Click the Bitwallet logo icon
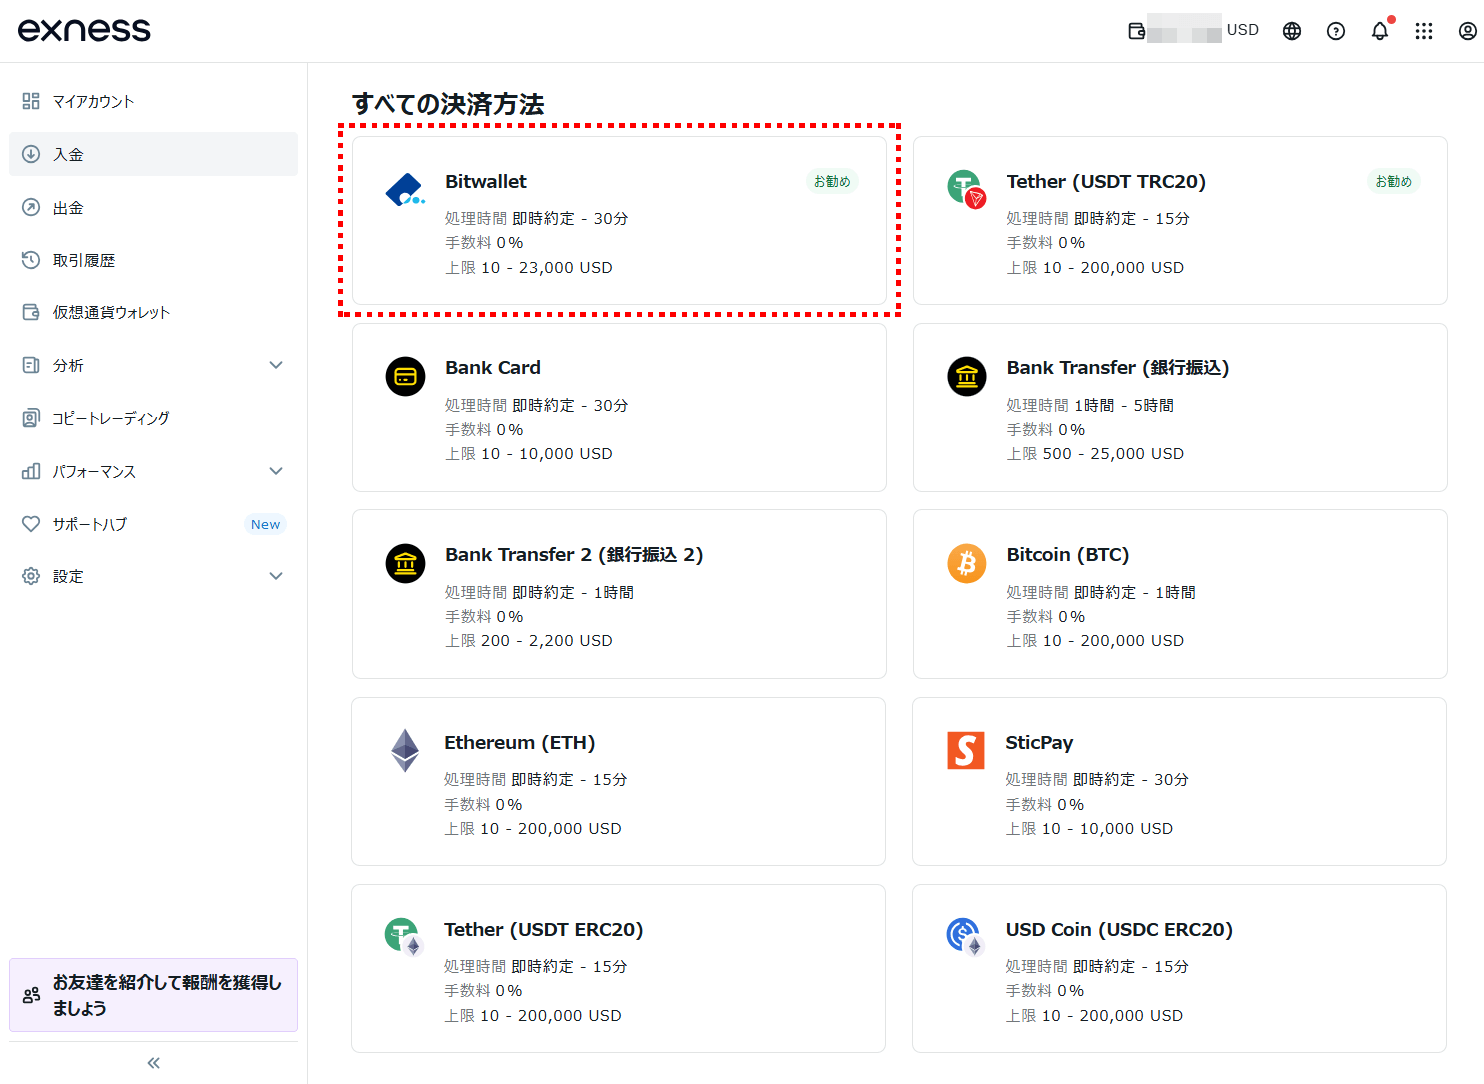 pyautogui.click(x=405, y=190)
